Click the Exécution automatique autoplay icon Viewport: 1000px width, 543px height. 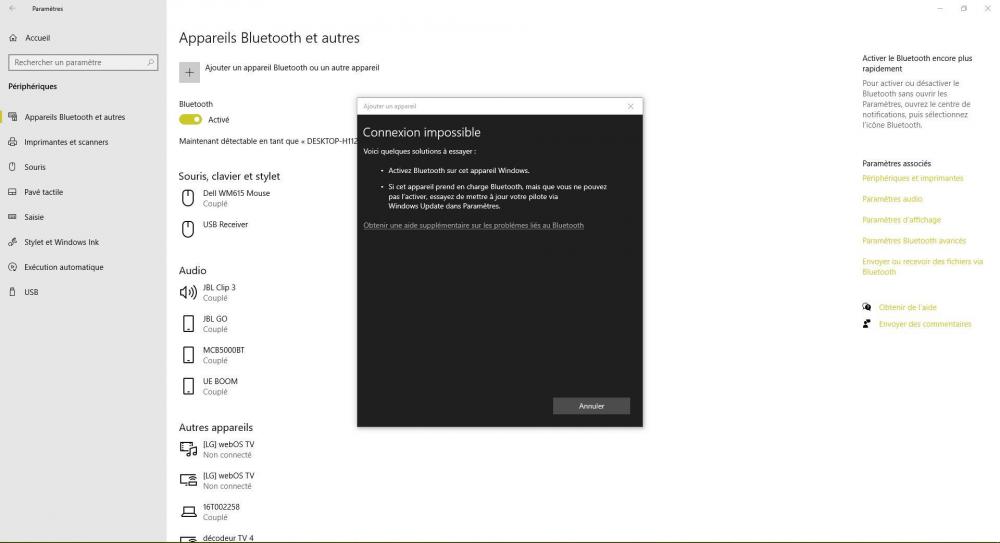coord(12,267)
